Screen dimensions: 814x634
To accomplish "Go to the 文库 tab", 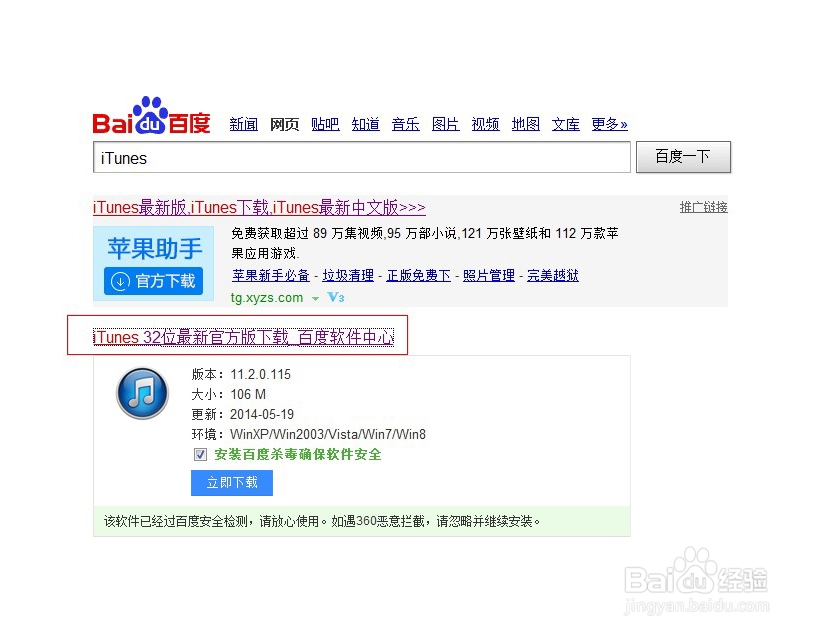I will coord(565,124).
